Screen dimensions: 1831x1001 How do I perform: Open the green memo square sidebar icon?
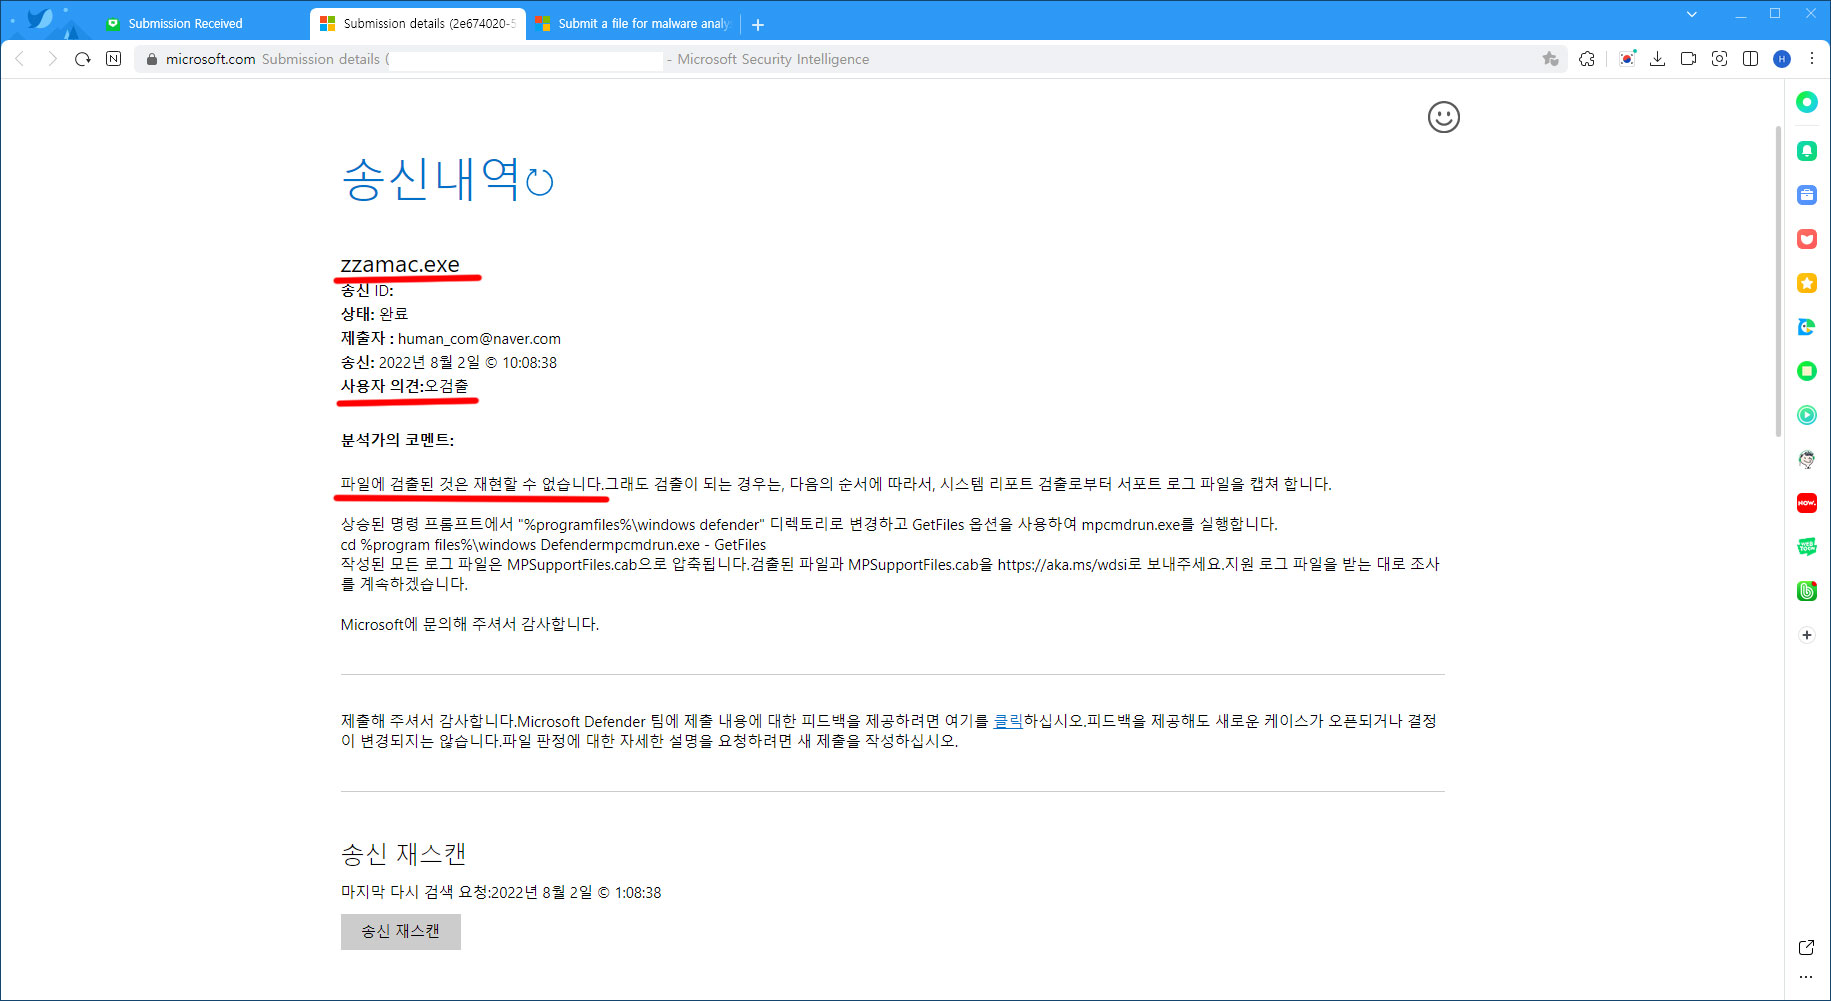pyautogui.click(x=1806, y=371)
